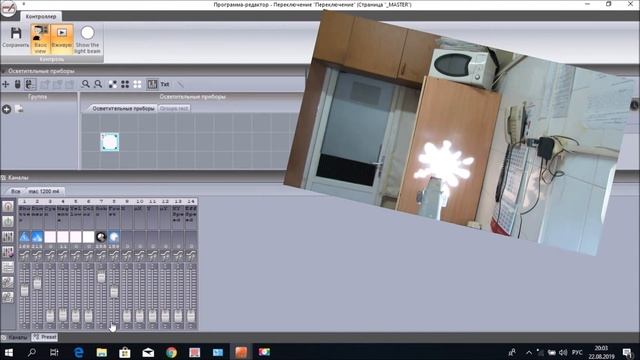Toggle the mouse-with-list selection tool
This screenshot has height=360, width=640.
click(x=30, y=84)
